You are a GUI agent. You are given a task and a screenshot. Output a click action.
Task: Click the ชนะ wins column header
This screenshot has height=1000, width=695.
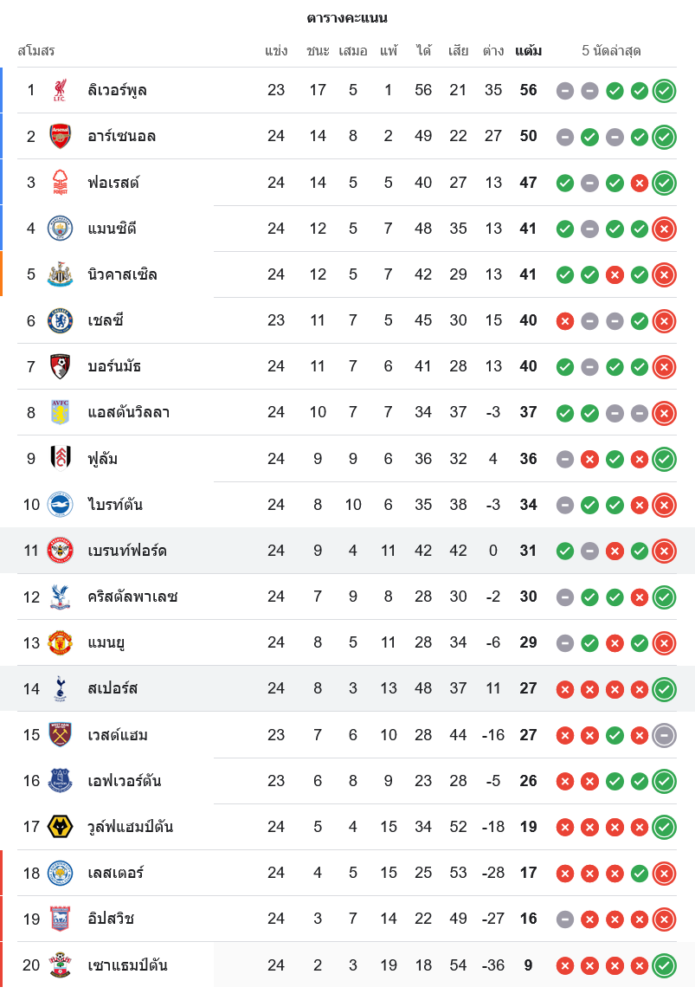point(318,51)
